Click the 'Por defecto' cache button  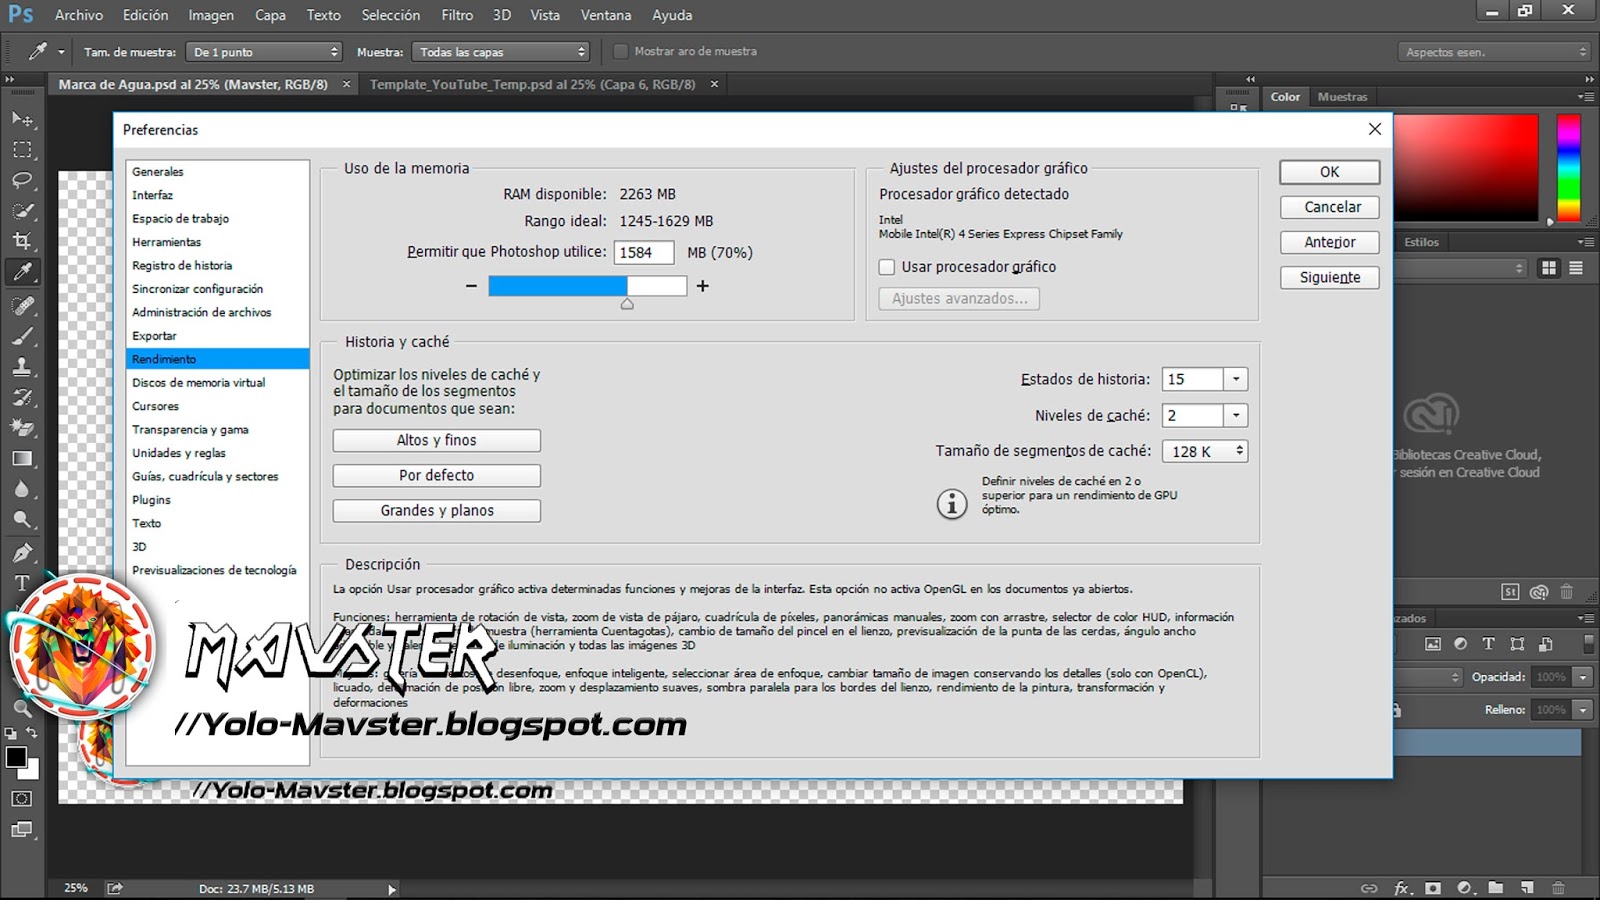click(437, 475)
